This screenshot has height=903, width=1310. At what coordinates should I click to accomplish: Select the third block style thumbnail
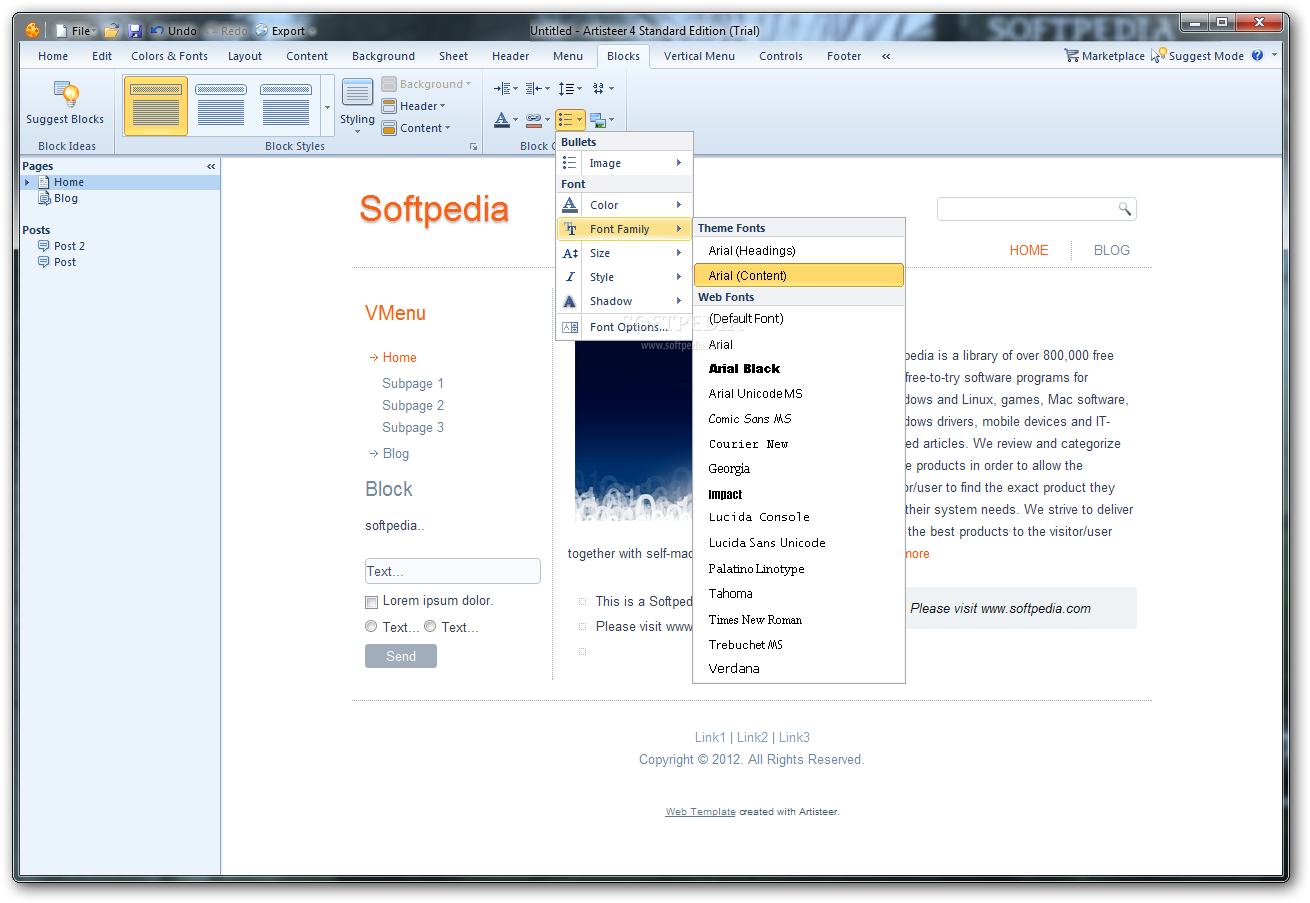(286, 105)
